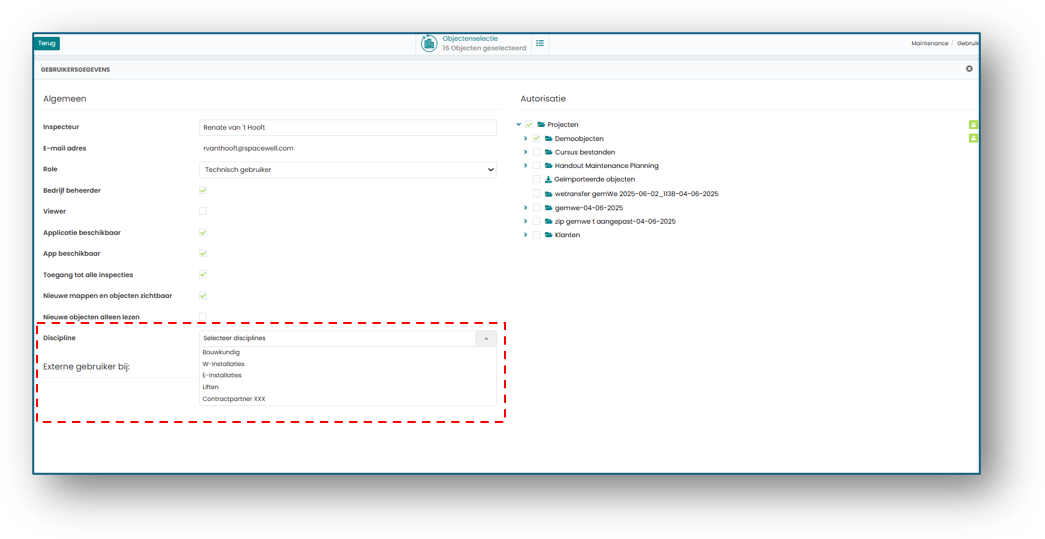Toggle Nieuwe mappen en objecten zichtbaar checkbox
The height and width of the screenshot is (539, 1045).
click(203, 296)
